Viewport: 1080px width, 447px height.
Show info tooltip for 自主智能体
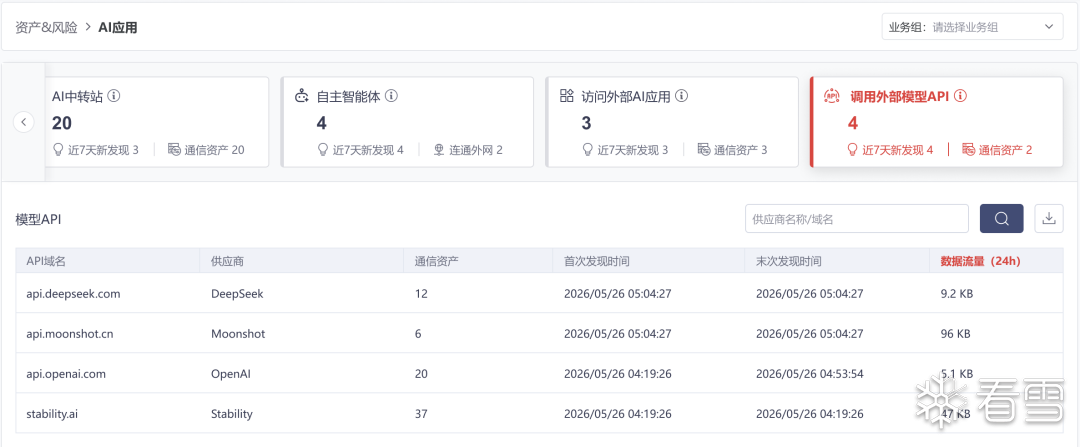tap(391, 96)
